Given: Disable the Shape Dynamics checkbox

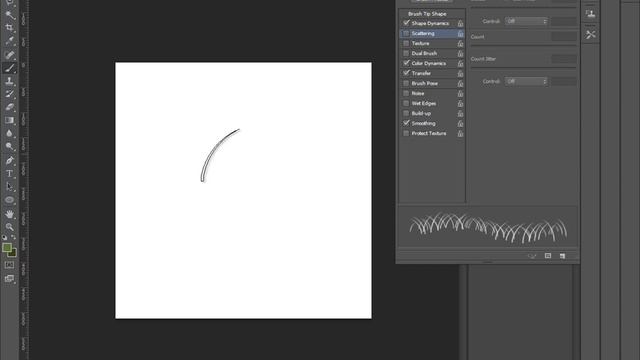Looking at the screenshot, I should point(406,23).
